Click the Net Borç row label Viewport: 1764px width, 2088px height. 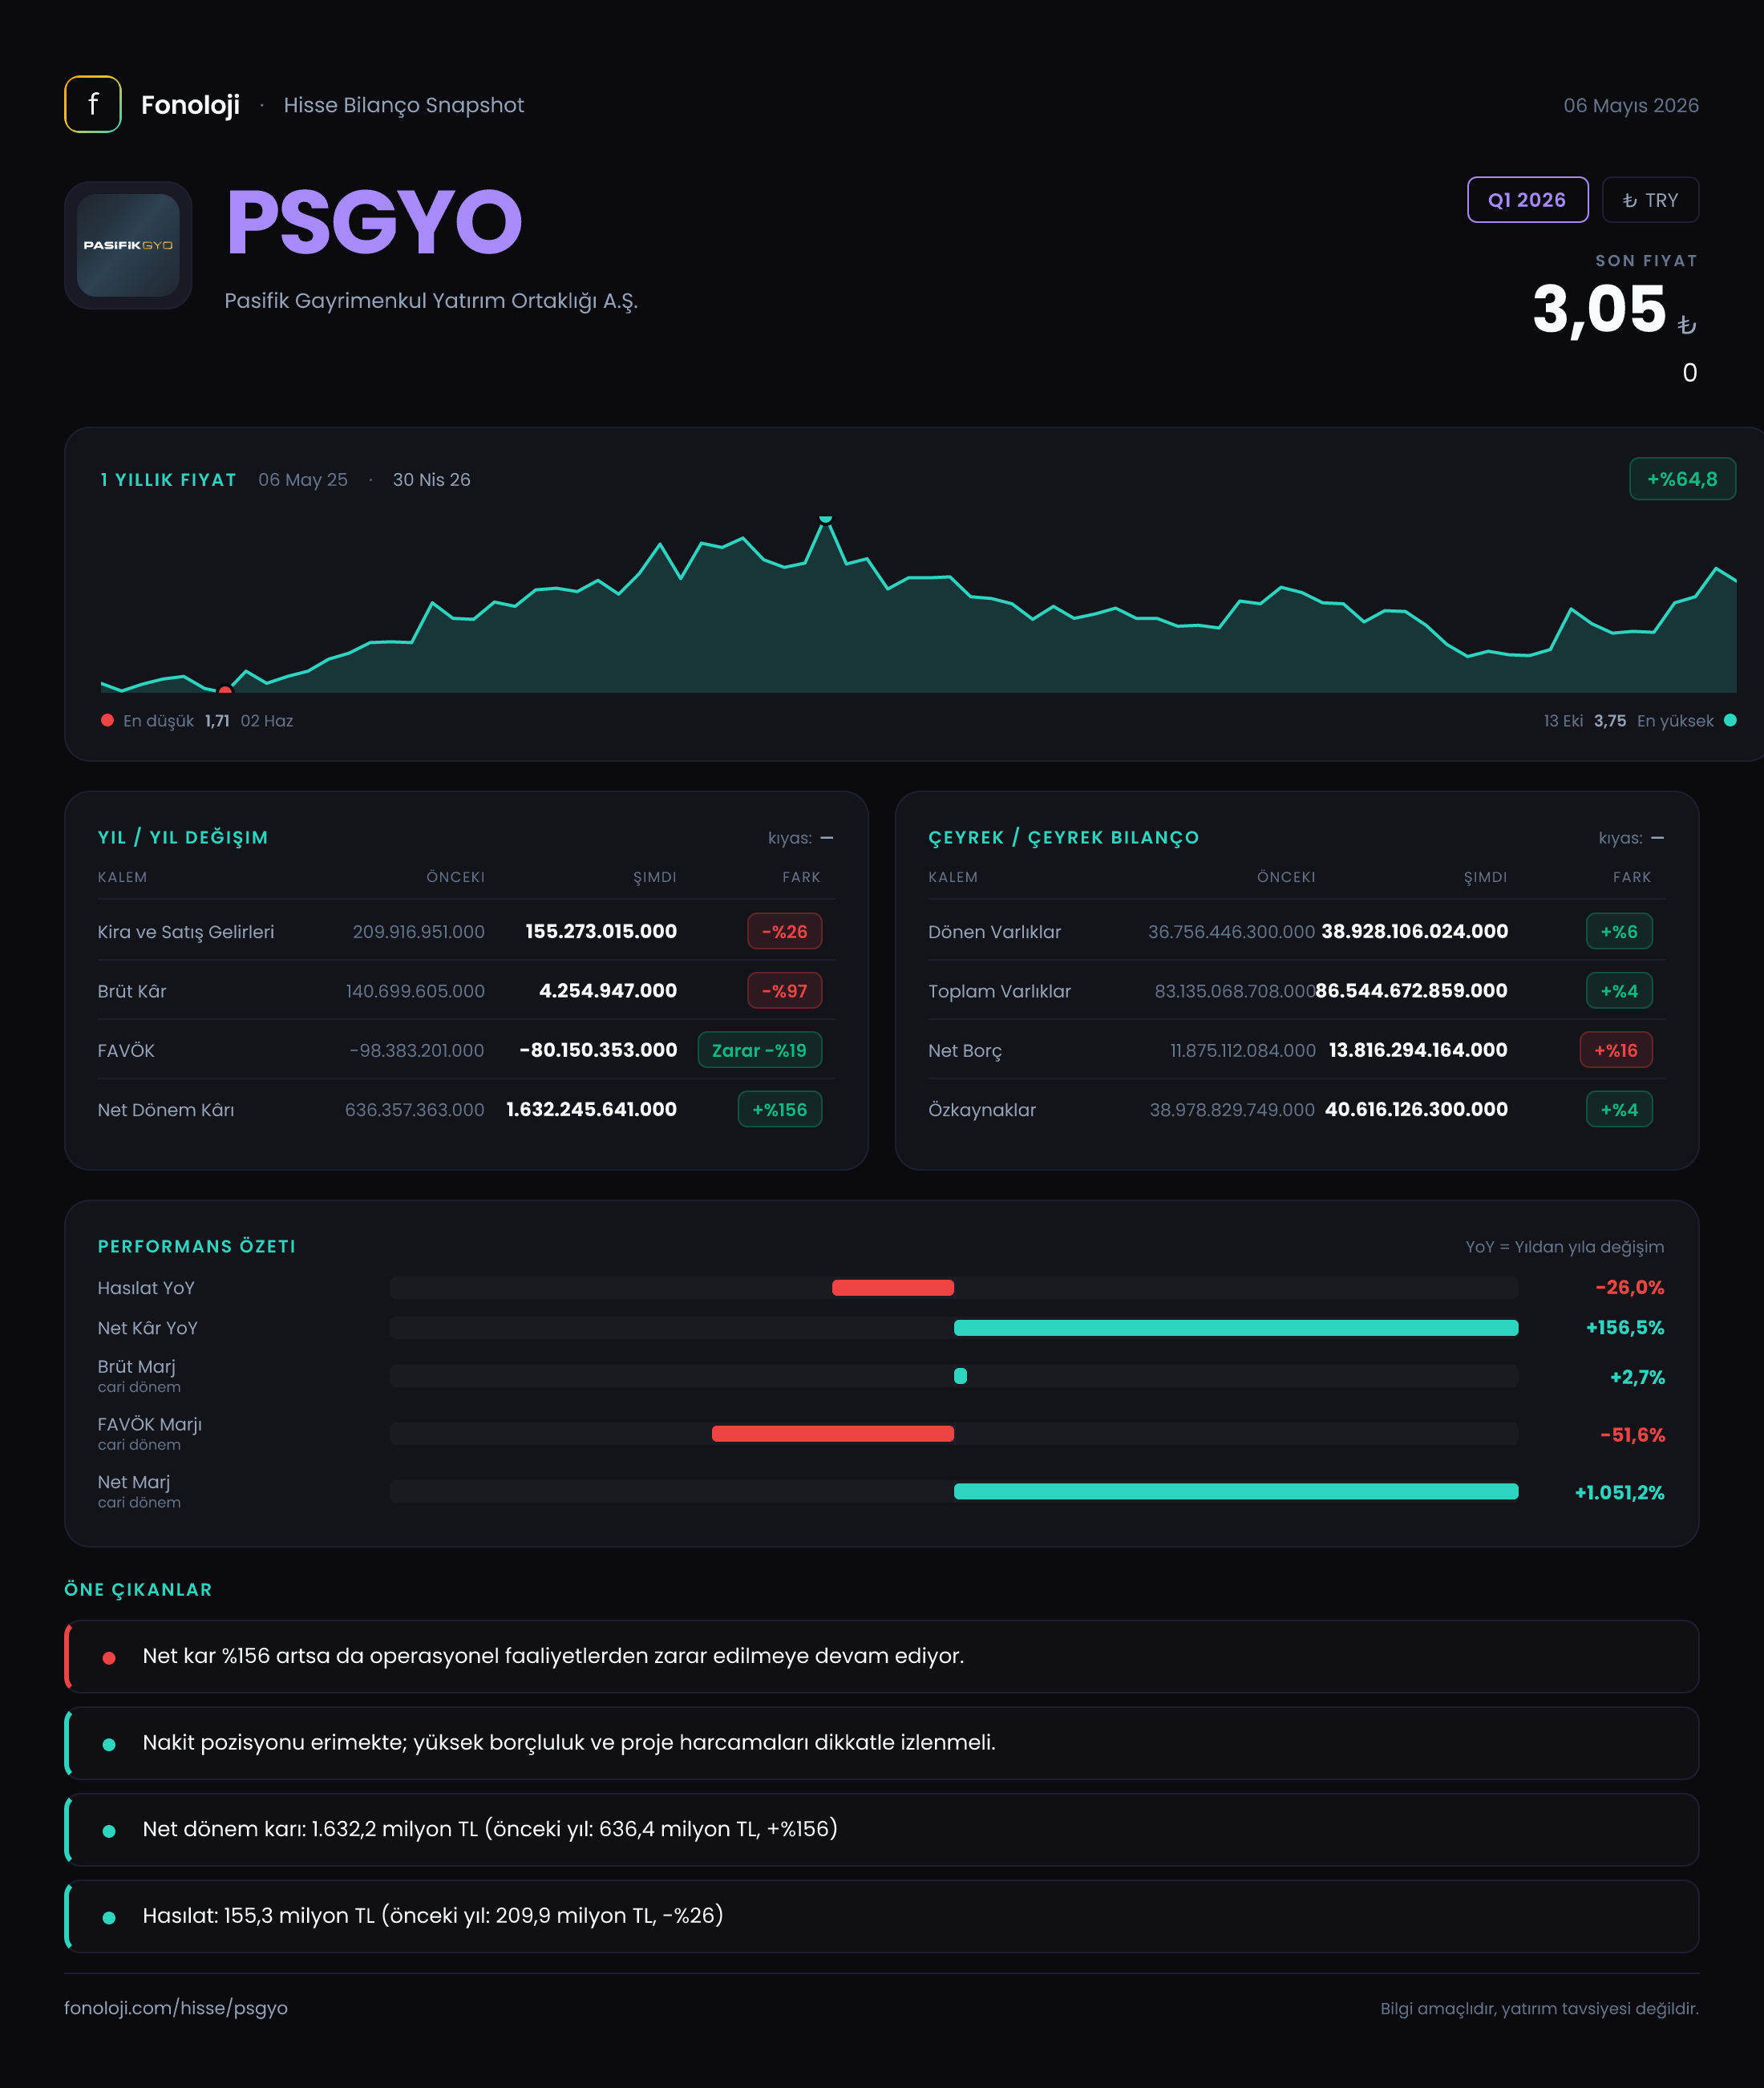(x=965, y=1051)
